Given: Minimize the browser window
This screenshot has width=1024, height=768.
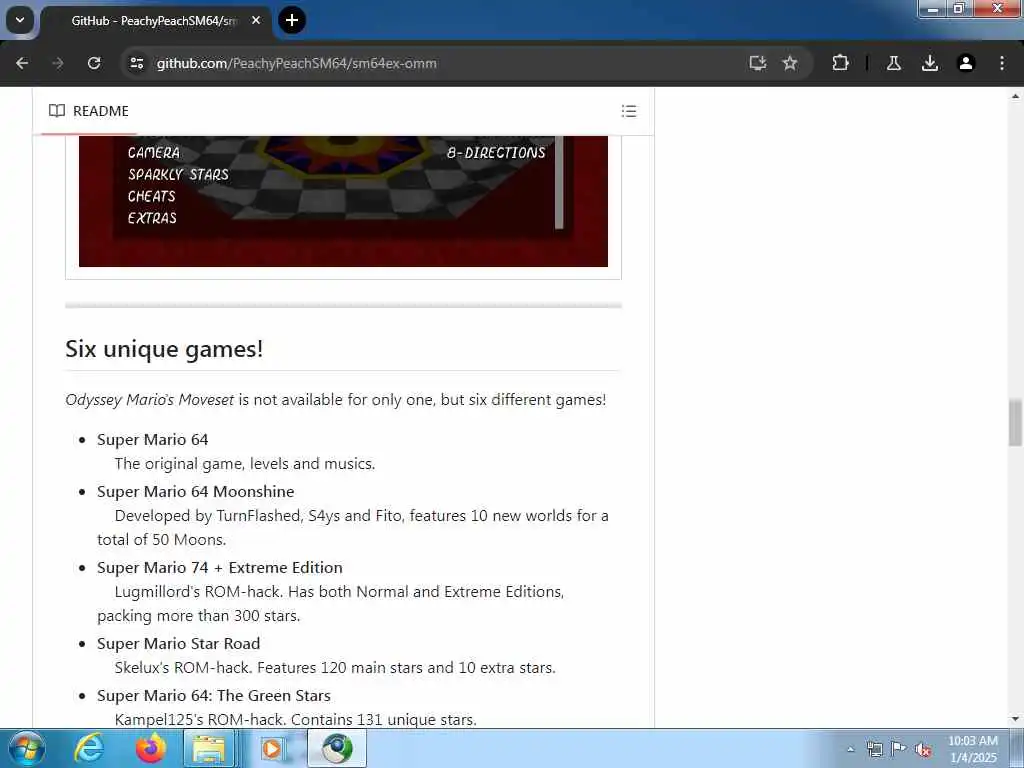Looking at the screenshot, I should click(x=933, y=9).
